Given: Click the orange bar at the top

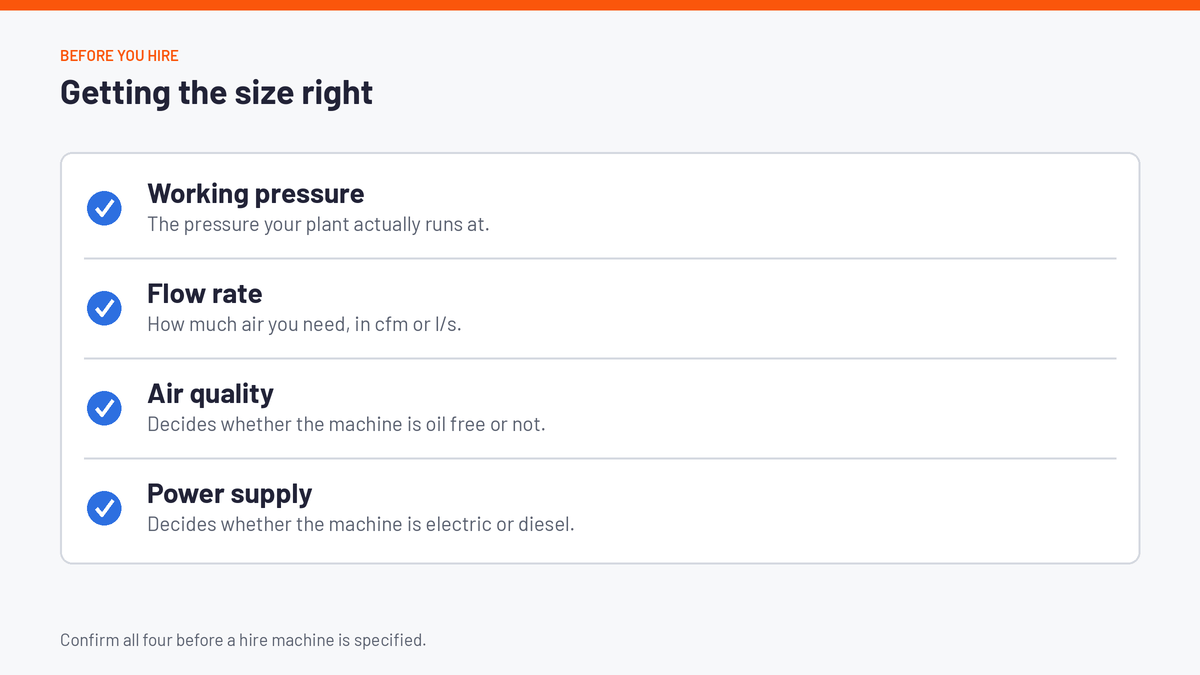Looking at the screenshot, I should (x=600, y=5).
